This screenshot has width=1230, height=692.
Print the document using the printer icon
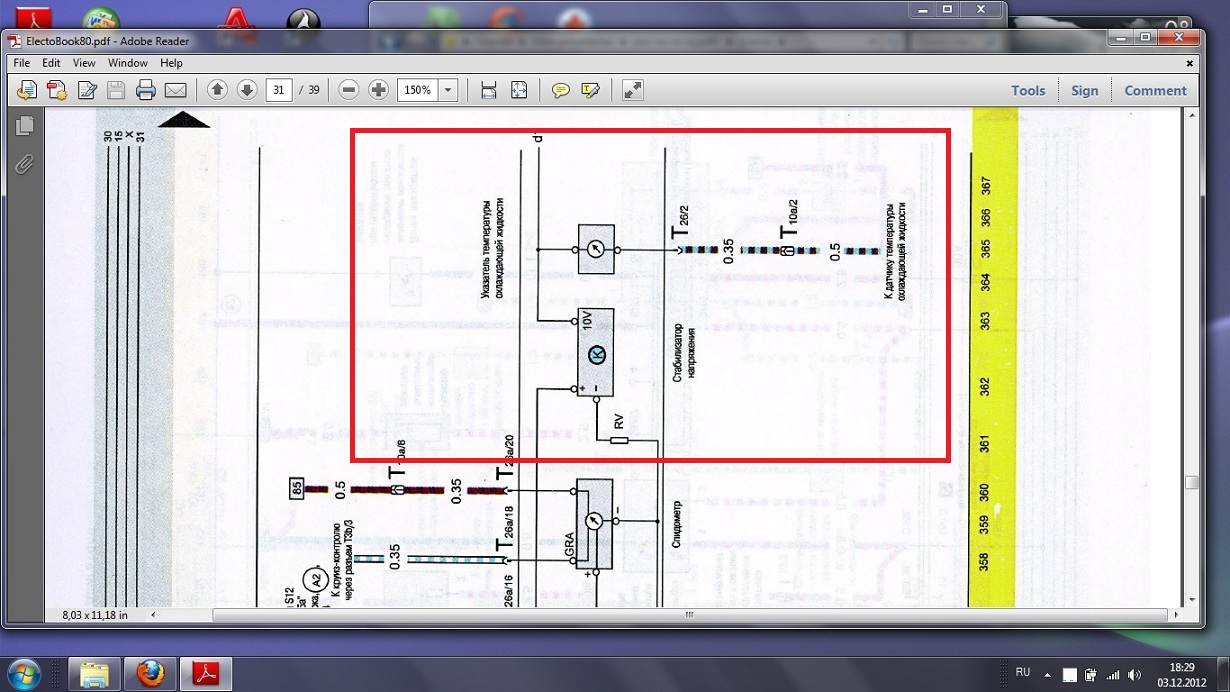coord(146,90)
